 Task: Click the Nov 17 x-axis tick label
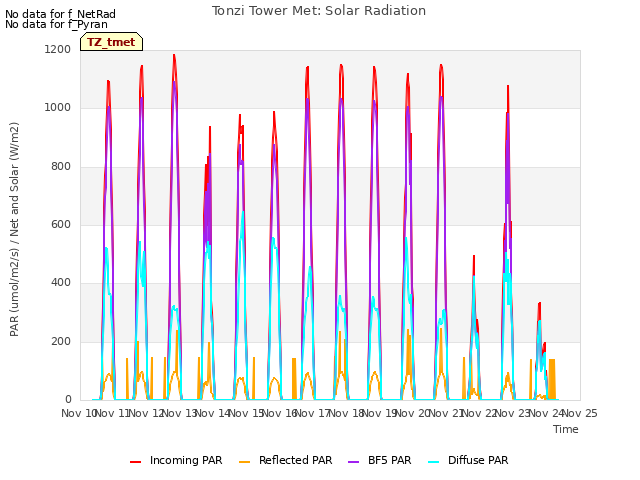coord(313,413)
